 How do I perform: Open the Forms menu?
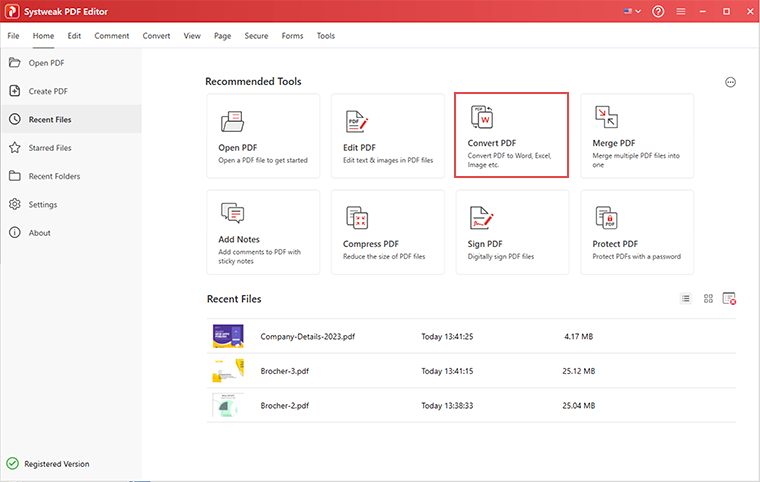292,36
